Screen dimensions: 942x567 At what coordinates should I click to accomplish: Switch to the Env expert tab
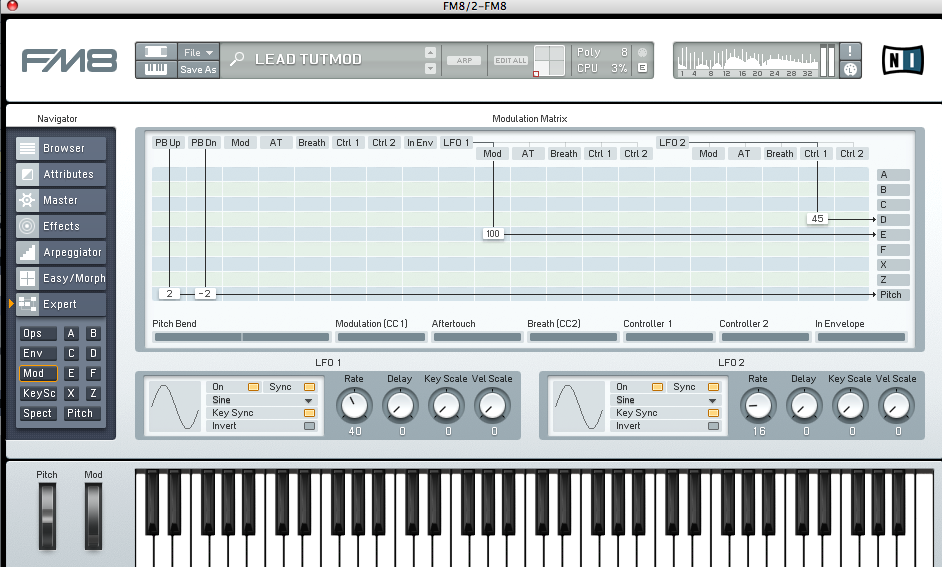tap(38, 353)
